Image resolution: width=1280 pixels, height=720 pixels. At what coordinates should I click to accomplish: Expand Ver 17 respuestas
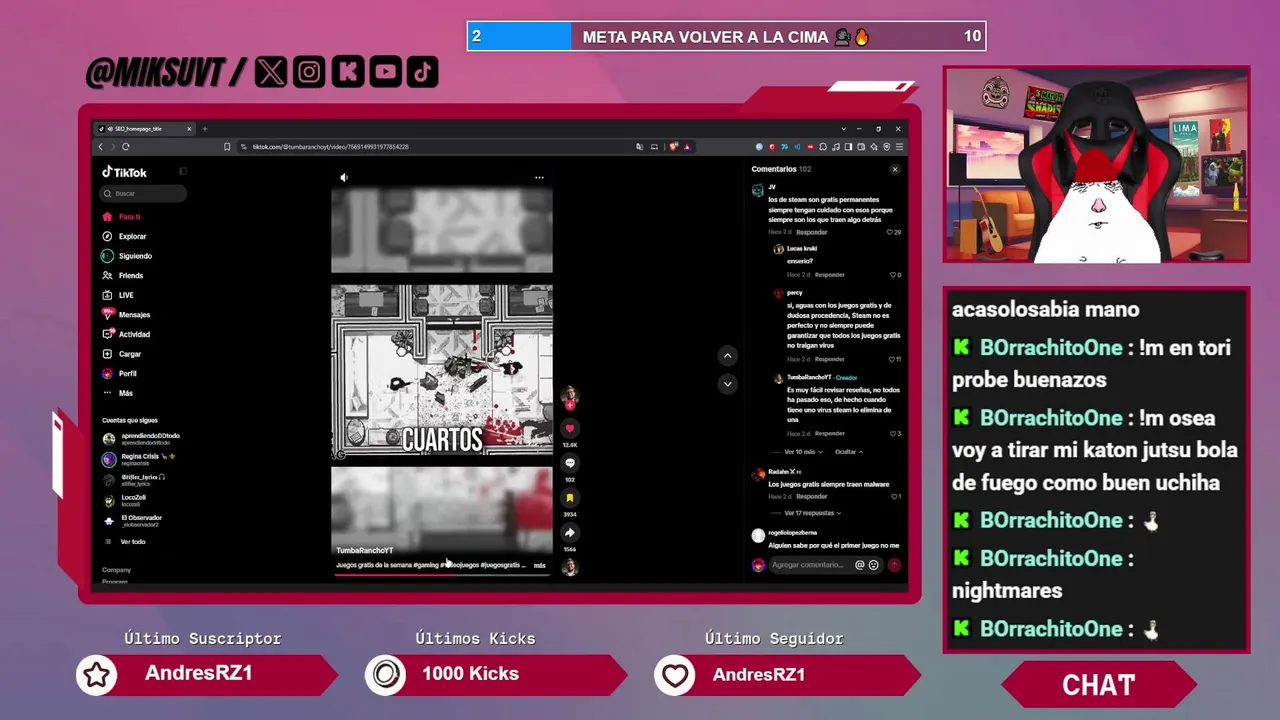(812, 513)
